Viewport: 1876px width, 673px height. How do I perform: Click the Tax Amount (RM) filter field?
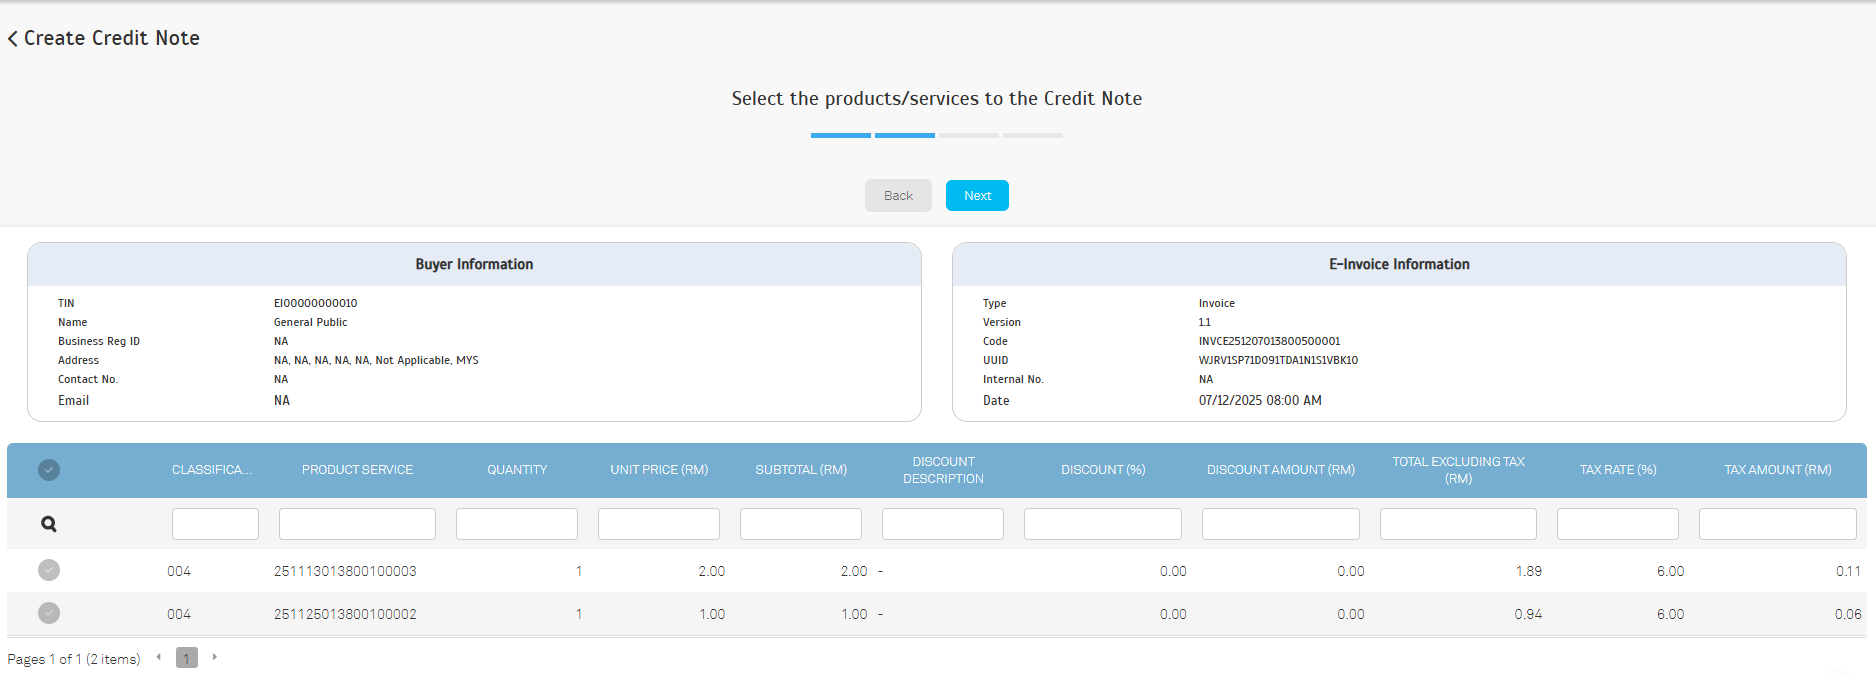coord(1777,524)
